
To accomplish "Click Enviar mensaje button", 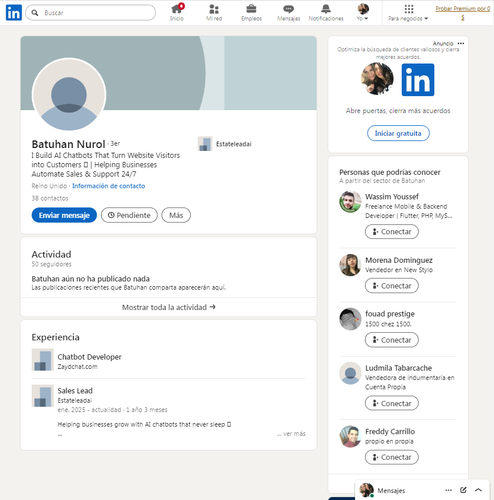I will tap(64, 215).
